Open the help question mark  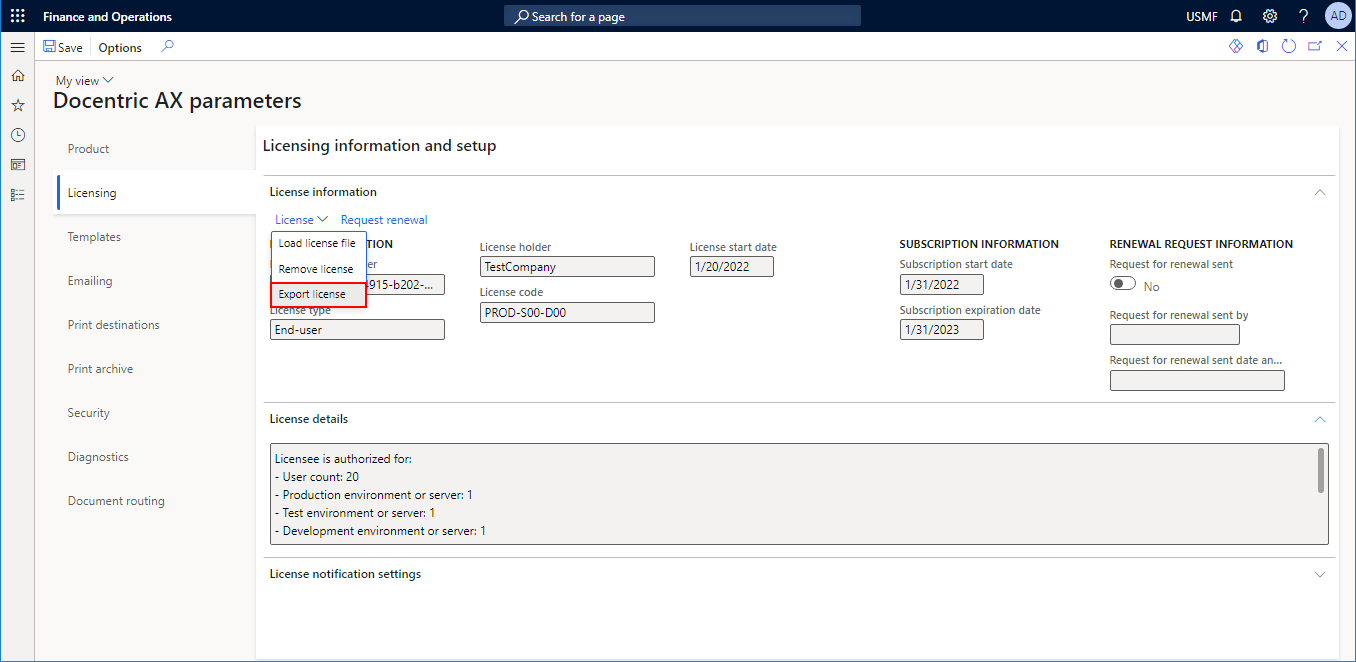click(1304, 16)
